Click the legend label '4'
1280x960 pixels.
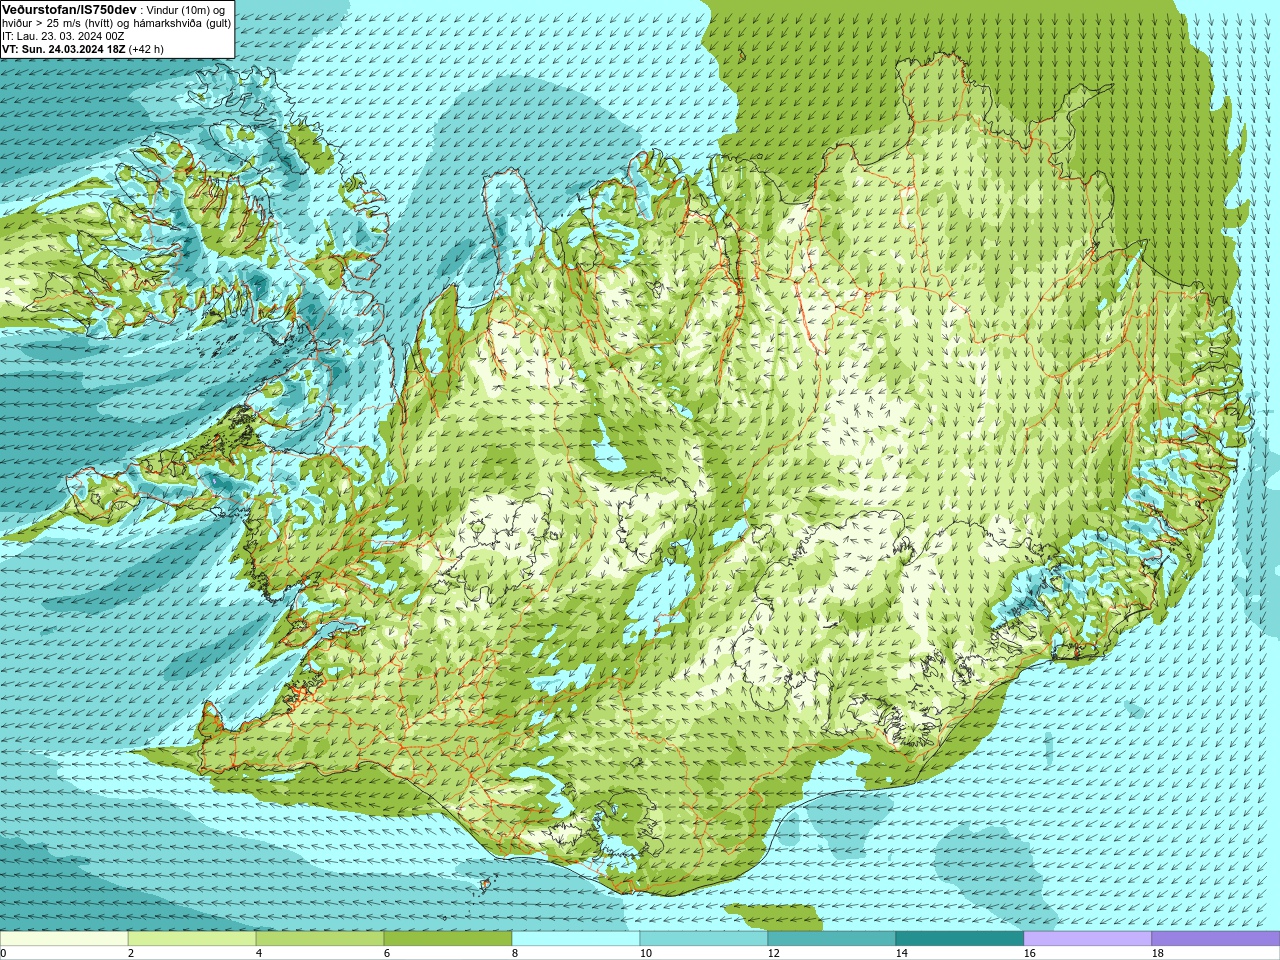point(258,953)
